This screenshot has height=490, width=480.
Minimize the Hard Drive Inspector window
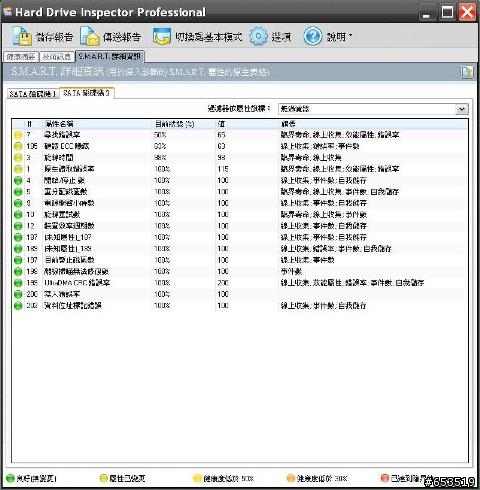[x=427, y=13]
